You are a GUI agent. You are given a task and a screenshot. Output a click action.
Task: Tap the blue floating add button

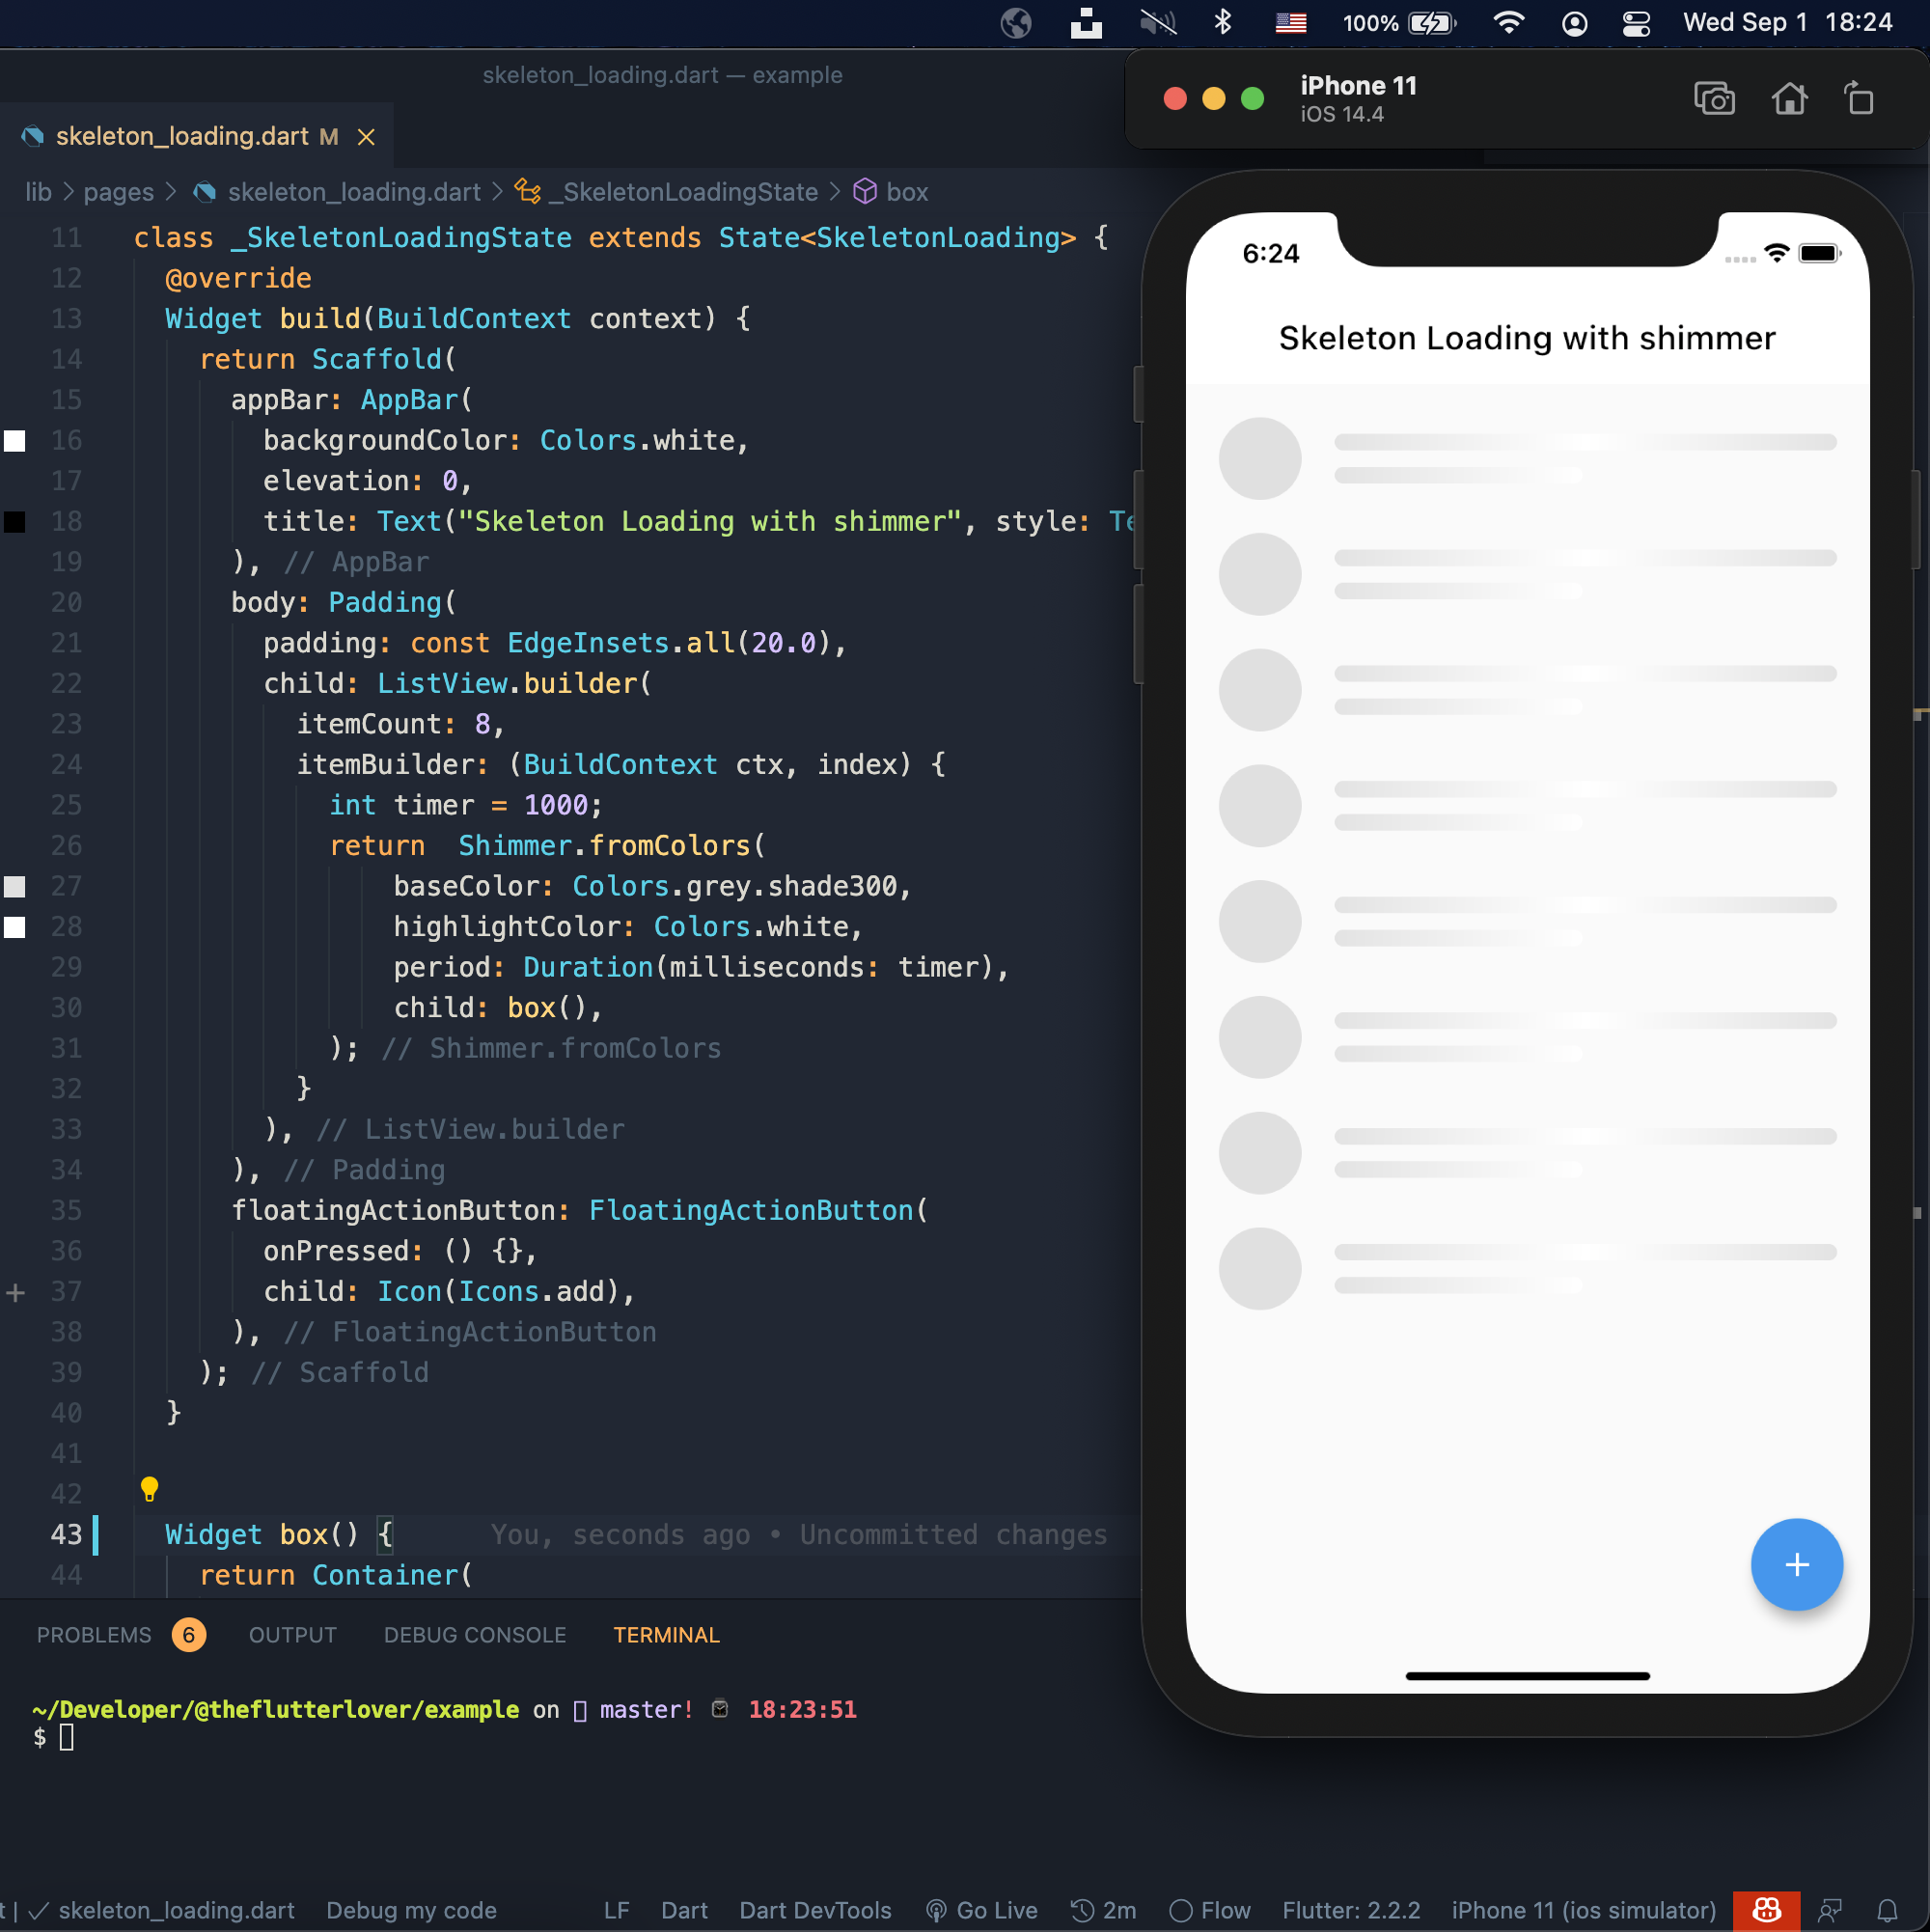click(1796, 1564)
